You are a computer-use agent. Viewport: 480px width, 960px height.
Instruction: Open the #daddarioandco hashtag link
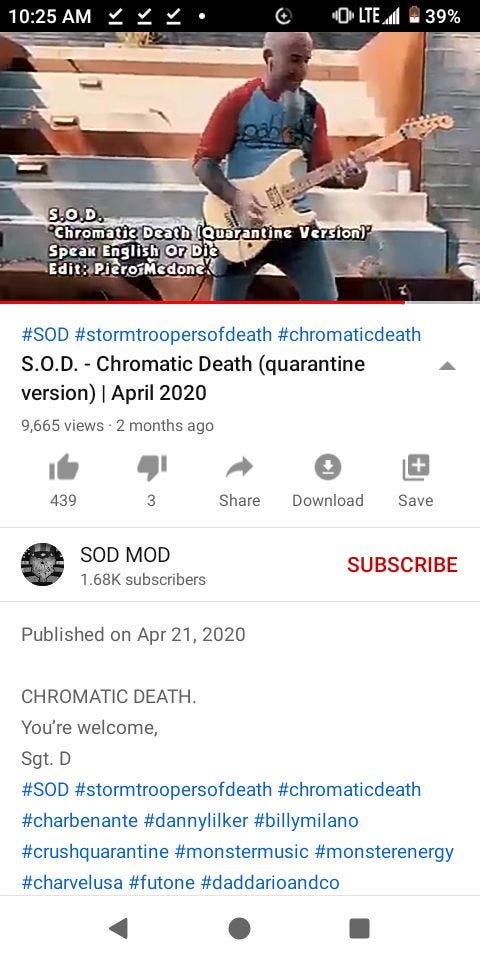270,883
